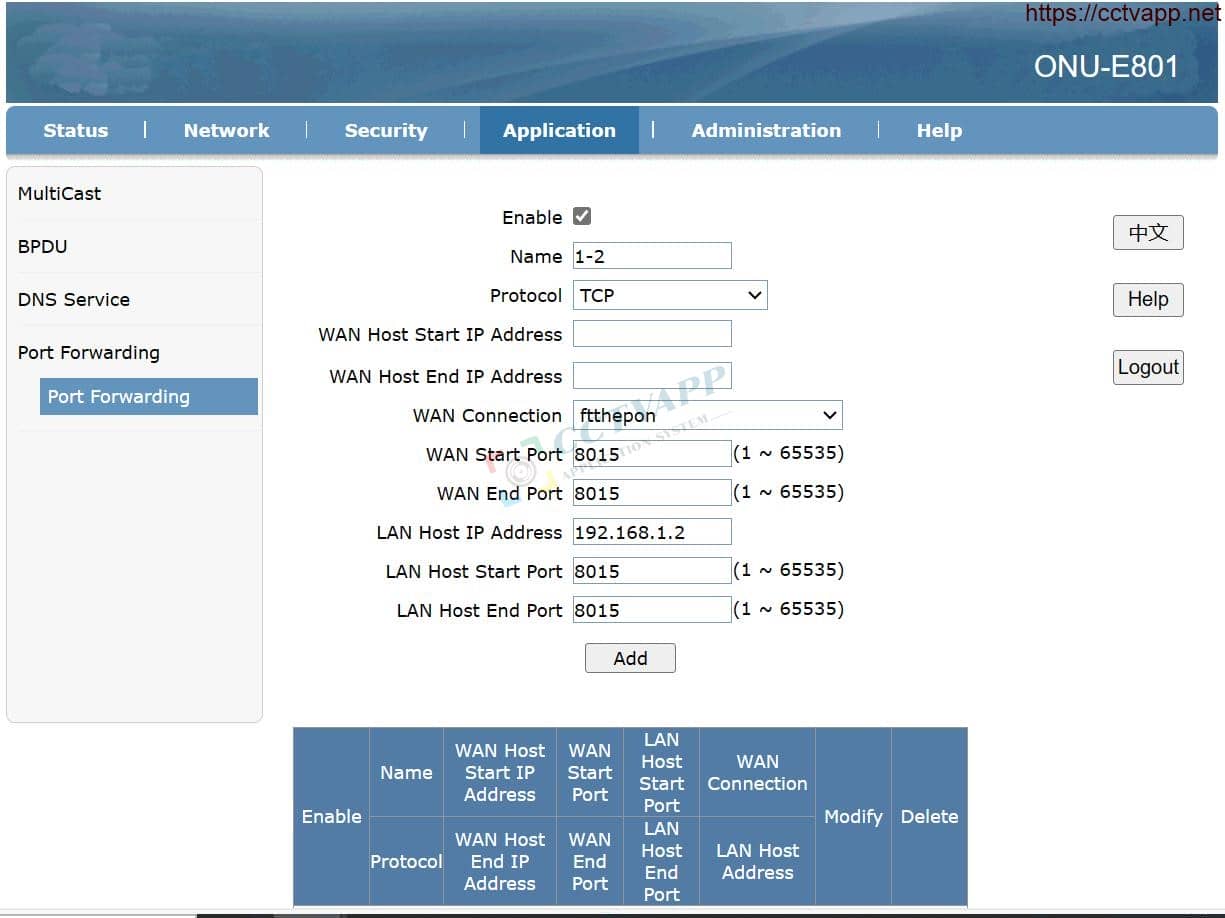Open the Status tab
Viewport: 1225px width, 918px height.
click(x=76, y=131)
